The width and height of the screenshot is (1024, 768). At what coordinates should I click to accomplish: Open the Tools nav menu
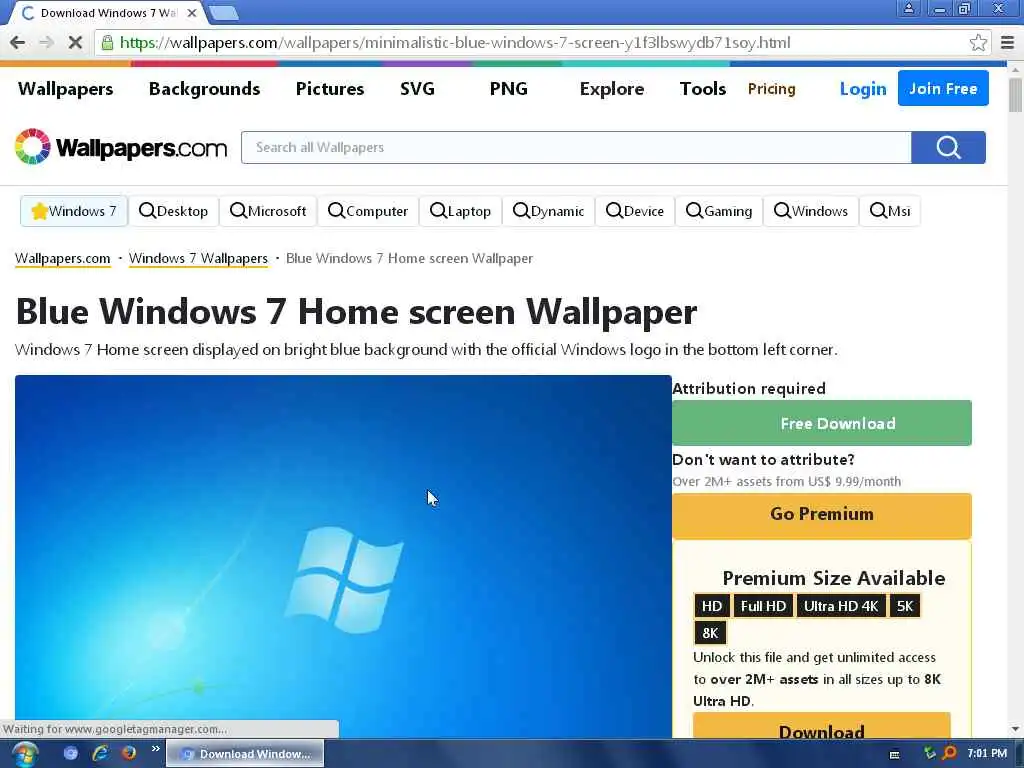(703, 89)
